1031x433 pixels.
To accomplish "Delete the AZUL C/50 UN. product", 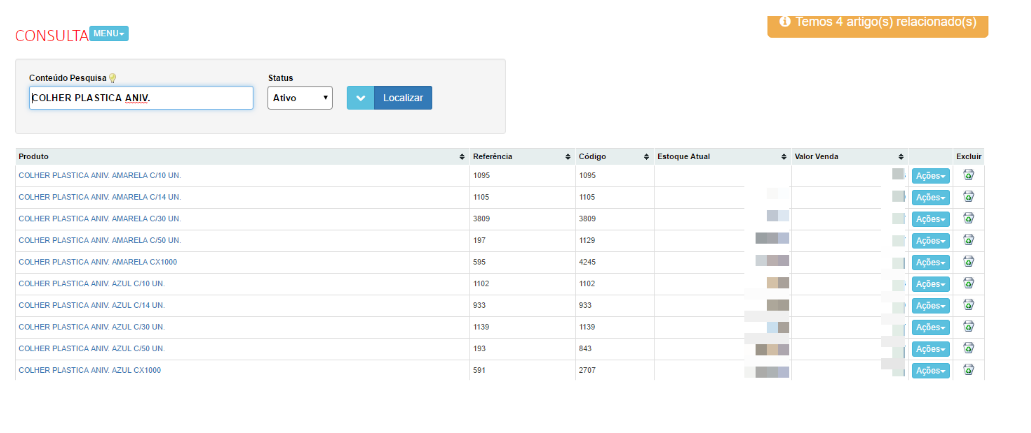I will 968,348.
